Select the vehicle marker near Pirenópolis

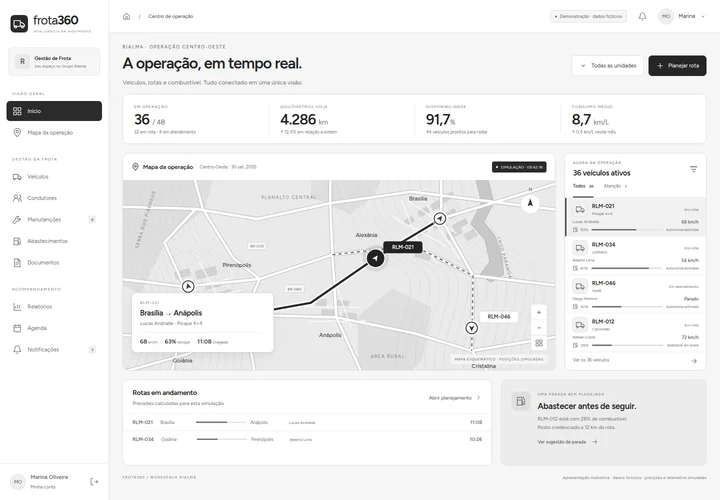click(x=188, y=287)
